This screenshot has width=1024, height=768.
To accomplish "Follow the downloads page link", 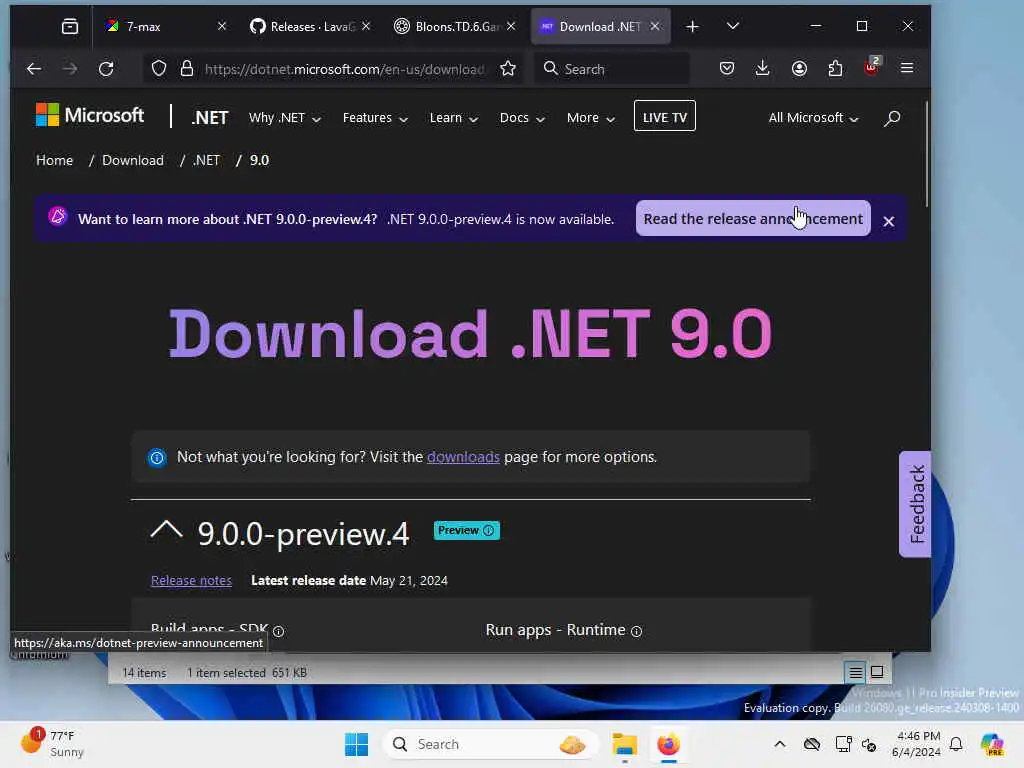I will [463, 457].
